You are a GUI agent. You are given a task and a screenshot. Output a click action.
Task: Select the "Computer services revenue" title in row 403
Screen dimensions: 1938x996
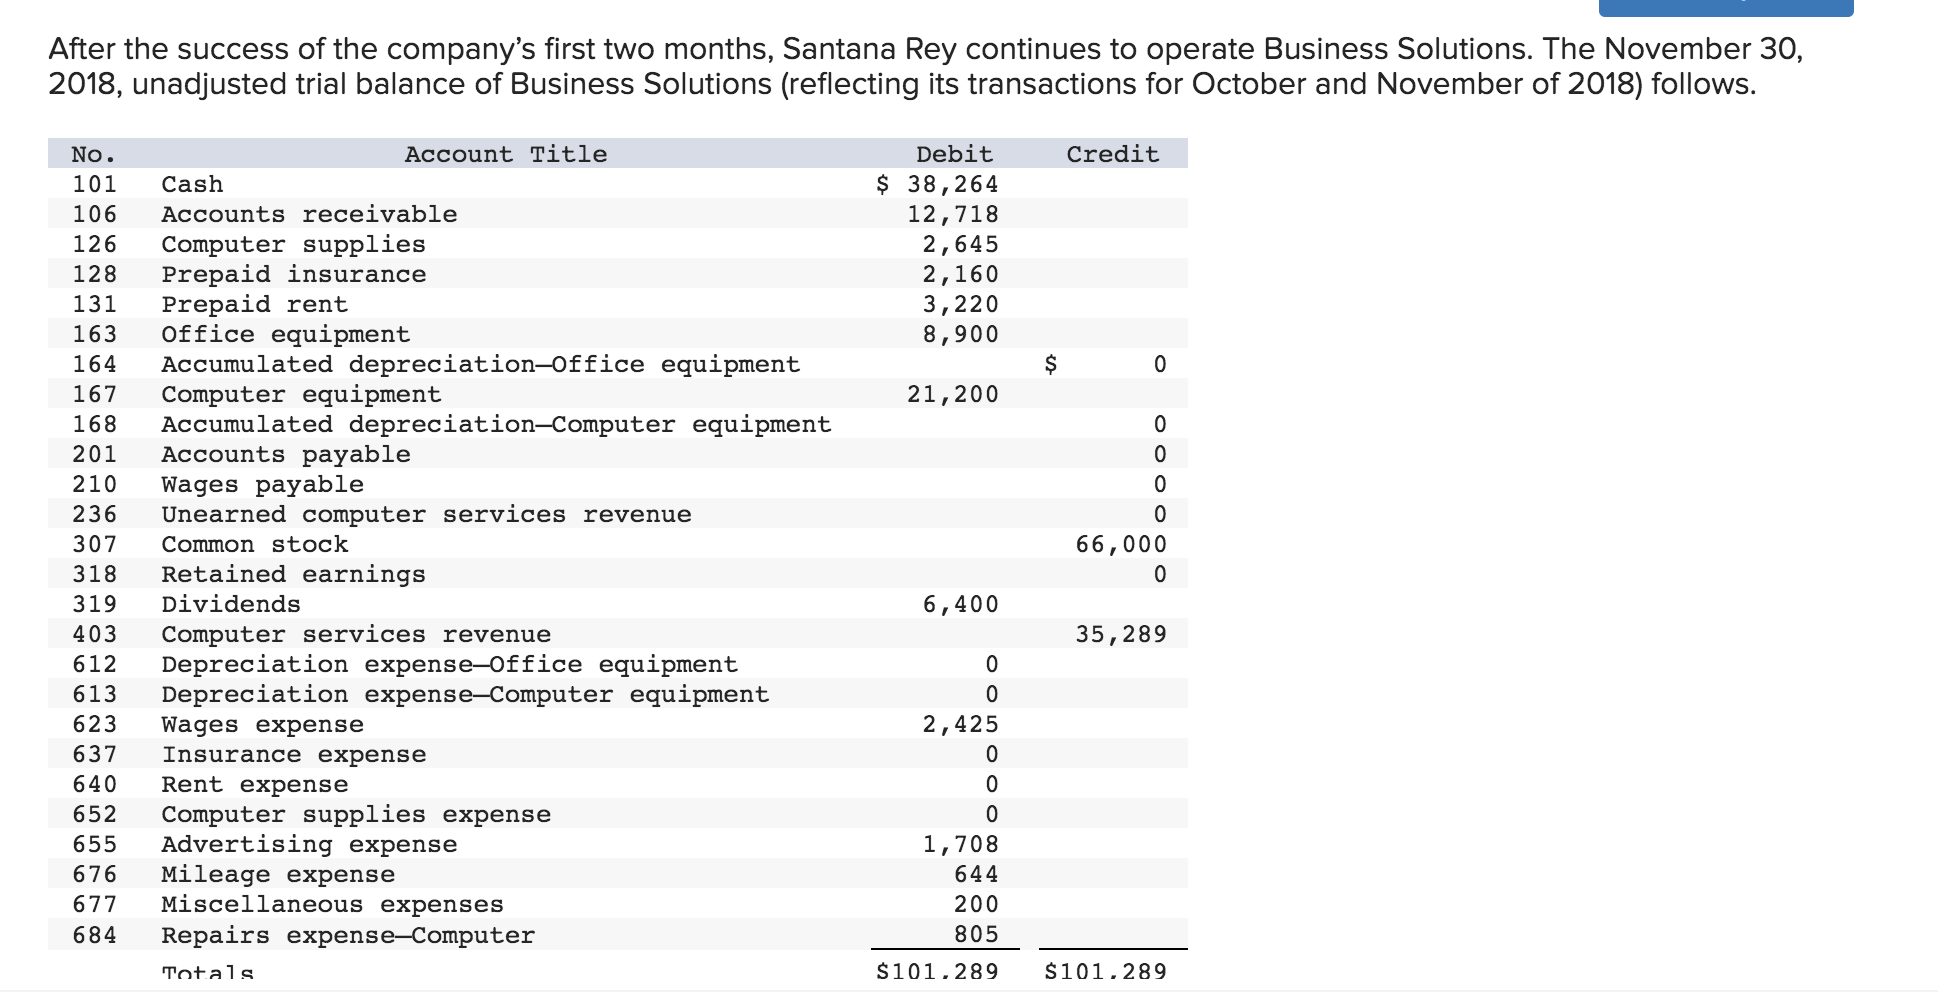click(x=356, y=634)
